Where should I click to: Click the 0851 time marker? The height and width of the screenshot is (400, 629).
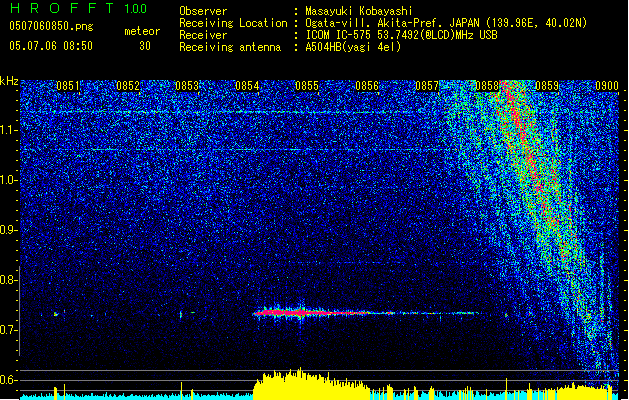click(68, 86)
